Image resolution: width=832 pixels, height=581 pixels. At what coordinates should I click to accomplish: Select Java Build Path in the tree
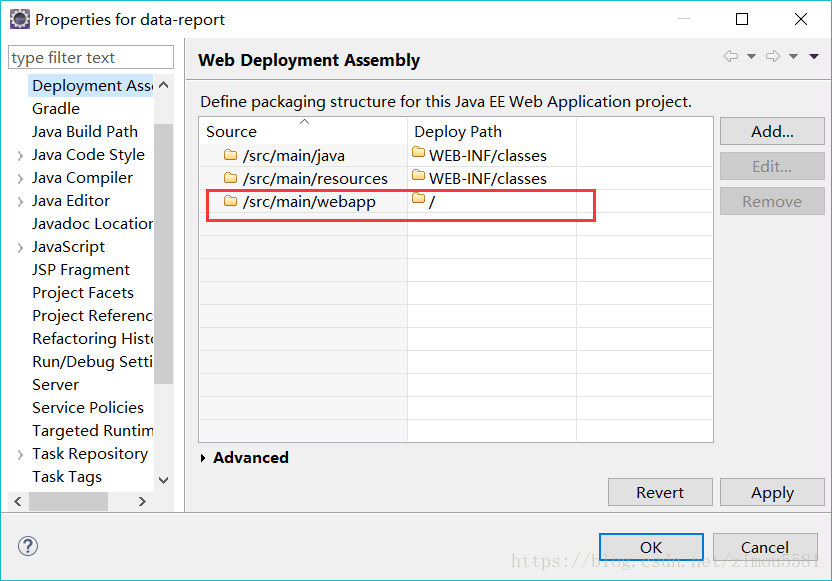(85, 131)
